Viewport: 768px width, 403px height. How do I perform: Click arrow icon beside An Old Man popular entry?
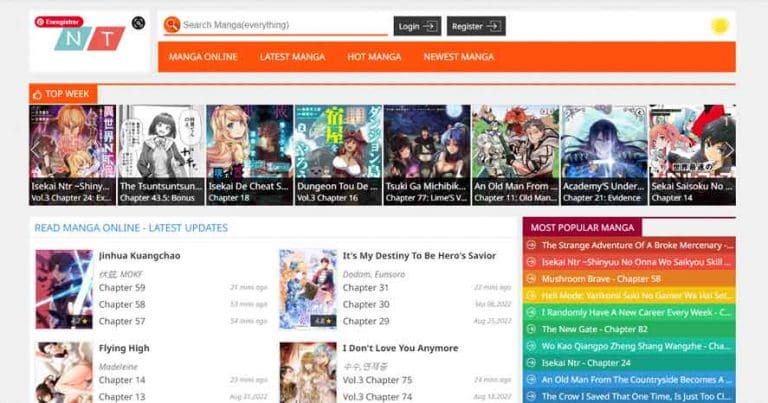coord(531,379)
